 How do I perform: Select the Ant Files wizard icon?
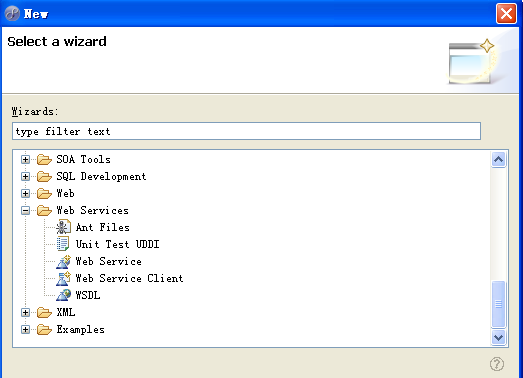[63, 227]
